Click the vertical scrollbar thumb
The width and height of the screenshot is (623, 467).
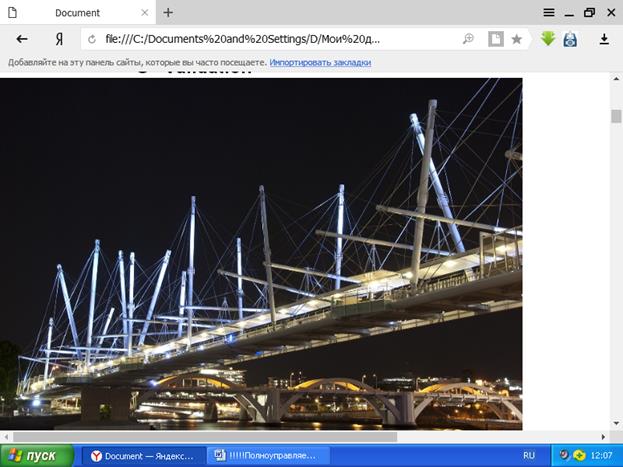[x=617, y=116]
